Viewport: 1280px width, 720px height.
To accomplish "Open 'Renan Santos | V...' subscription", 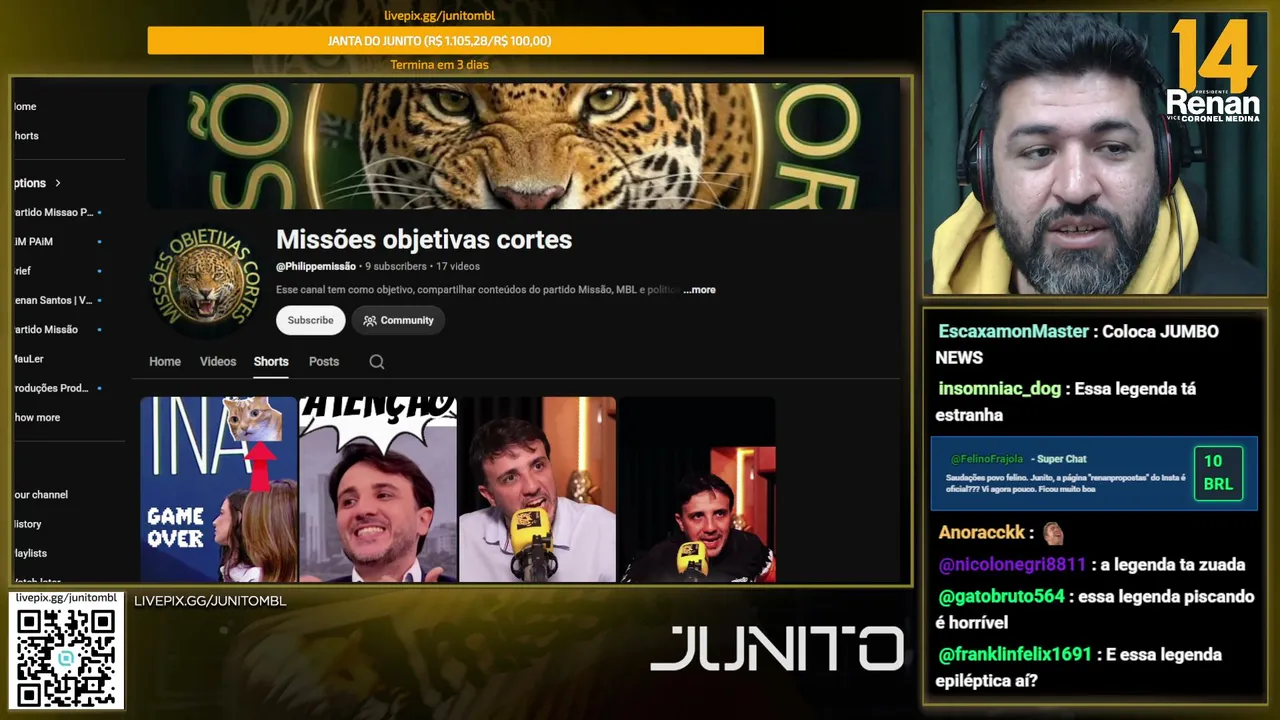I will point(53,300).
